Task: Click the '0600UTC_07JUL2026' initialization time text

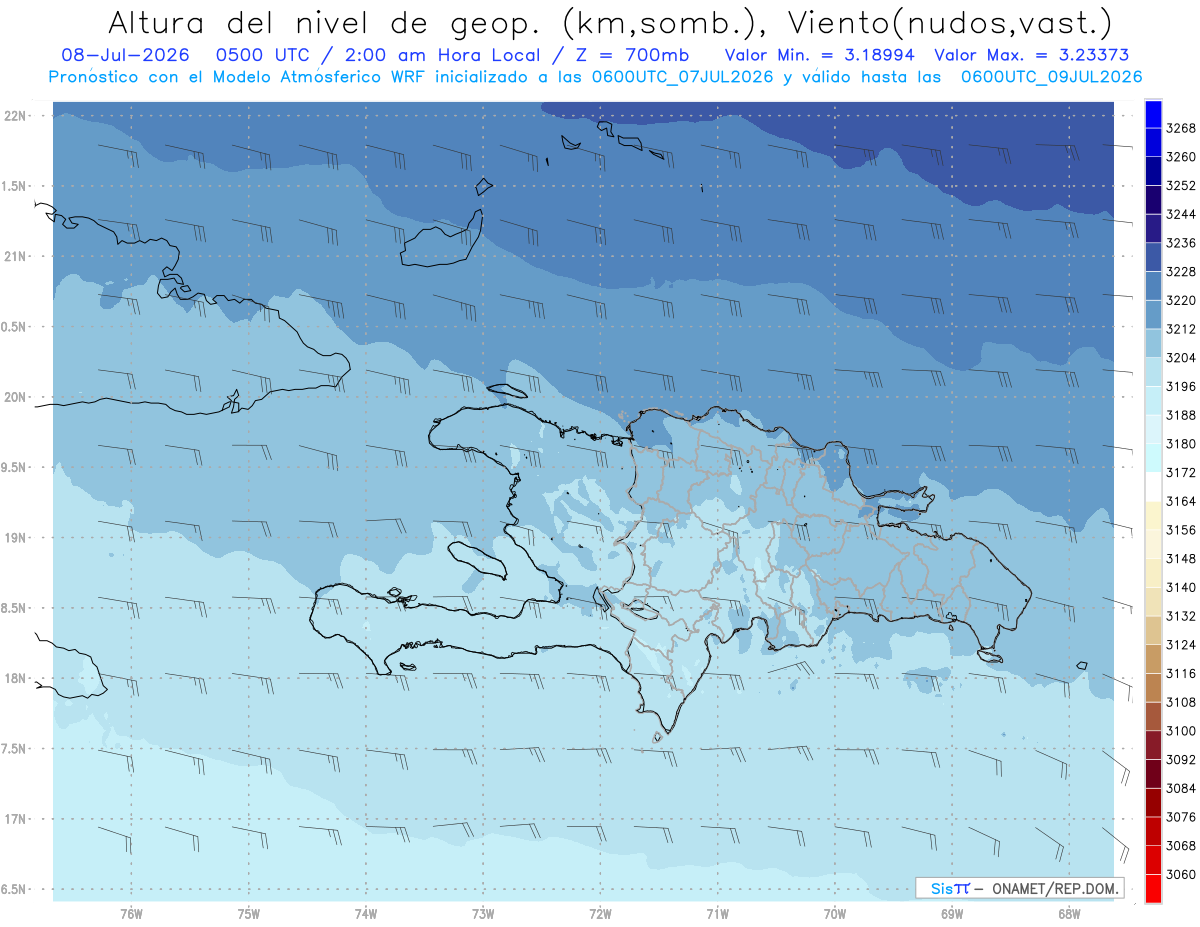Action: click(679, 76)
